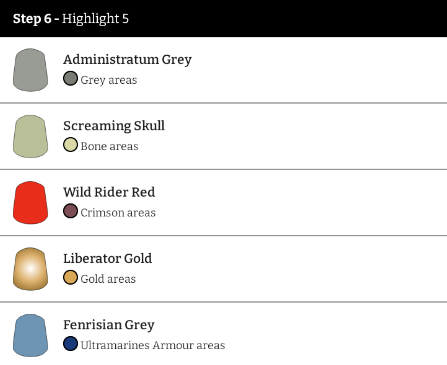Select the bone areas color circle
The width and height of the screenshot is (447, 365).
[70, 145]
